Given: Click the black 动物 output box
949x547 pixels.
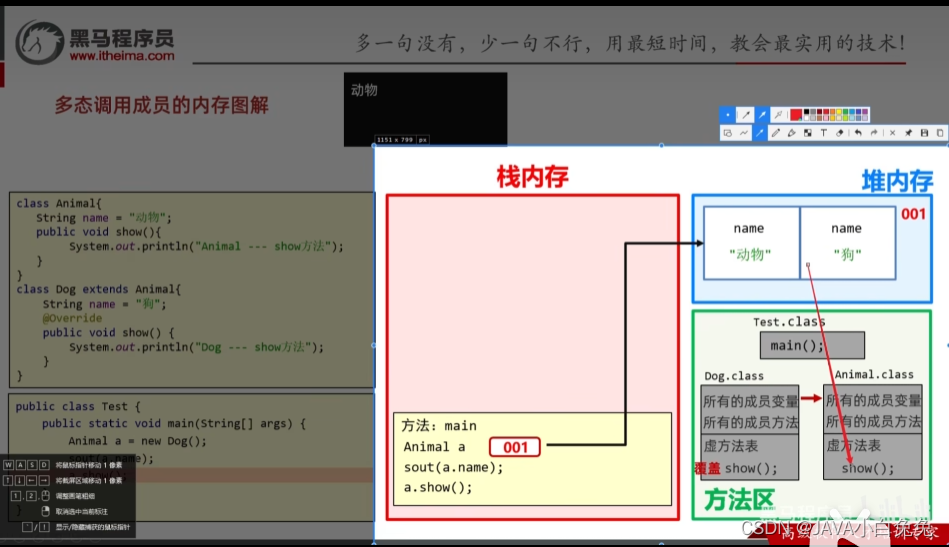Looking at the screenshot, I should [x=425, y=110].
